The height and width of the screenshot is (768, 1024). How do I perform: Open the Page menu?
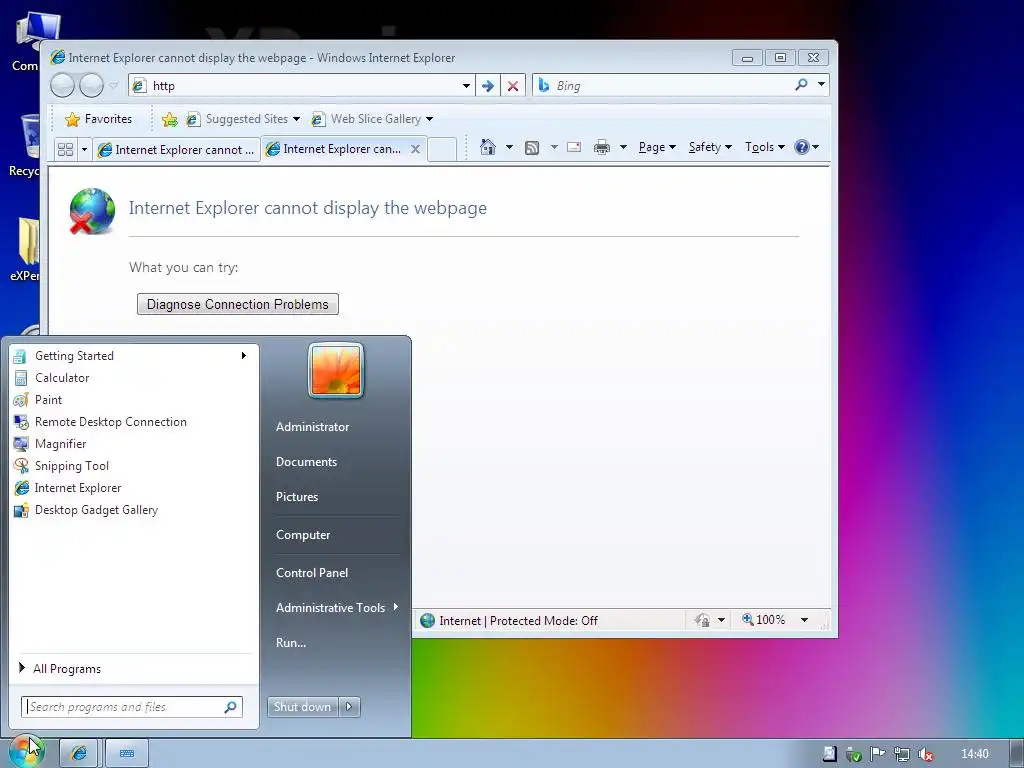point(657,147)
